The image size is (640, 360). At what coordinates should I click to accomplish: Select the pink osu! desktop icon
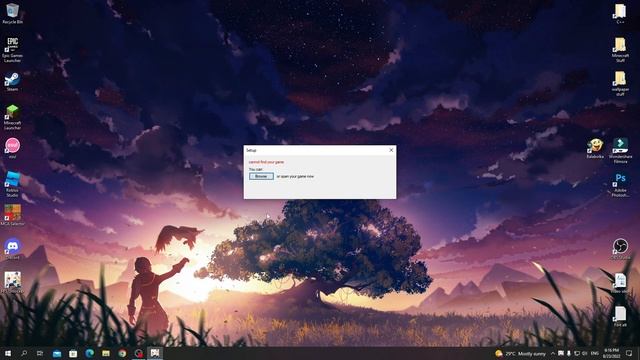(x=12, y=149)
